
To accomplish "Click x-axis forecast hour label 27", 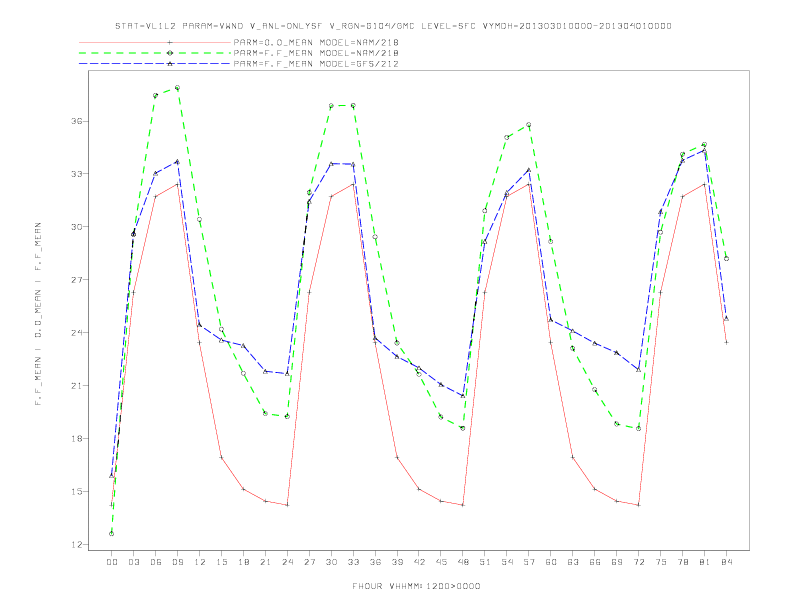I will pos(309,562).
